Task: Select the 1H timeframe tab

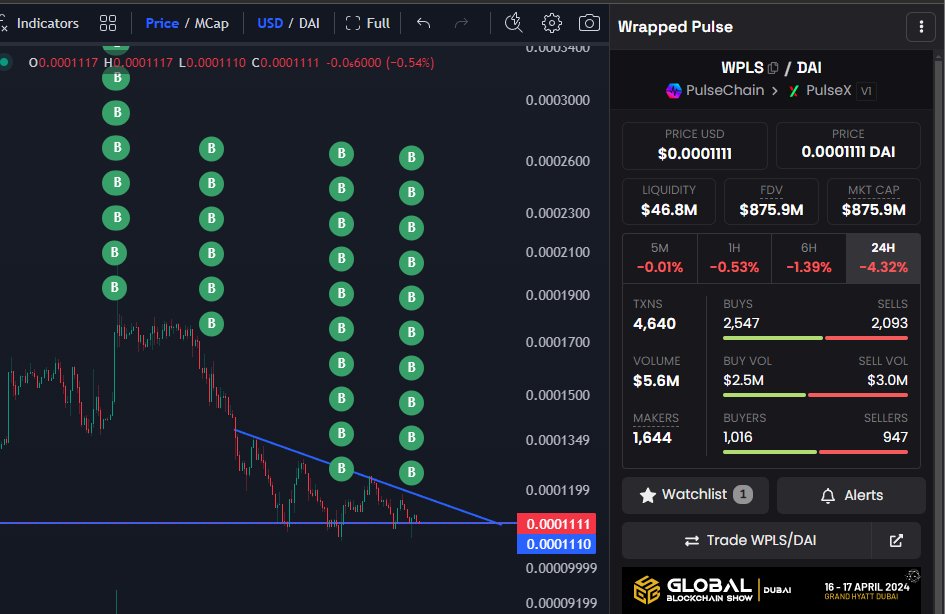Action: [734, 258]
